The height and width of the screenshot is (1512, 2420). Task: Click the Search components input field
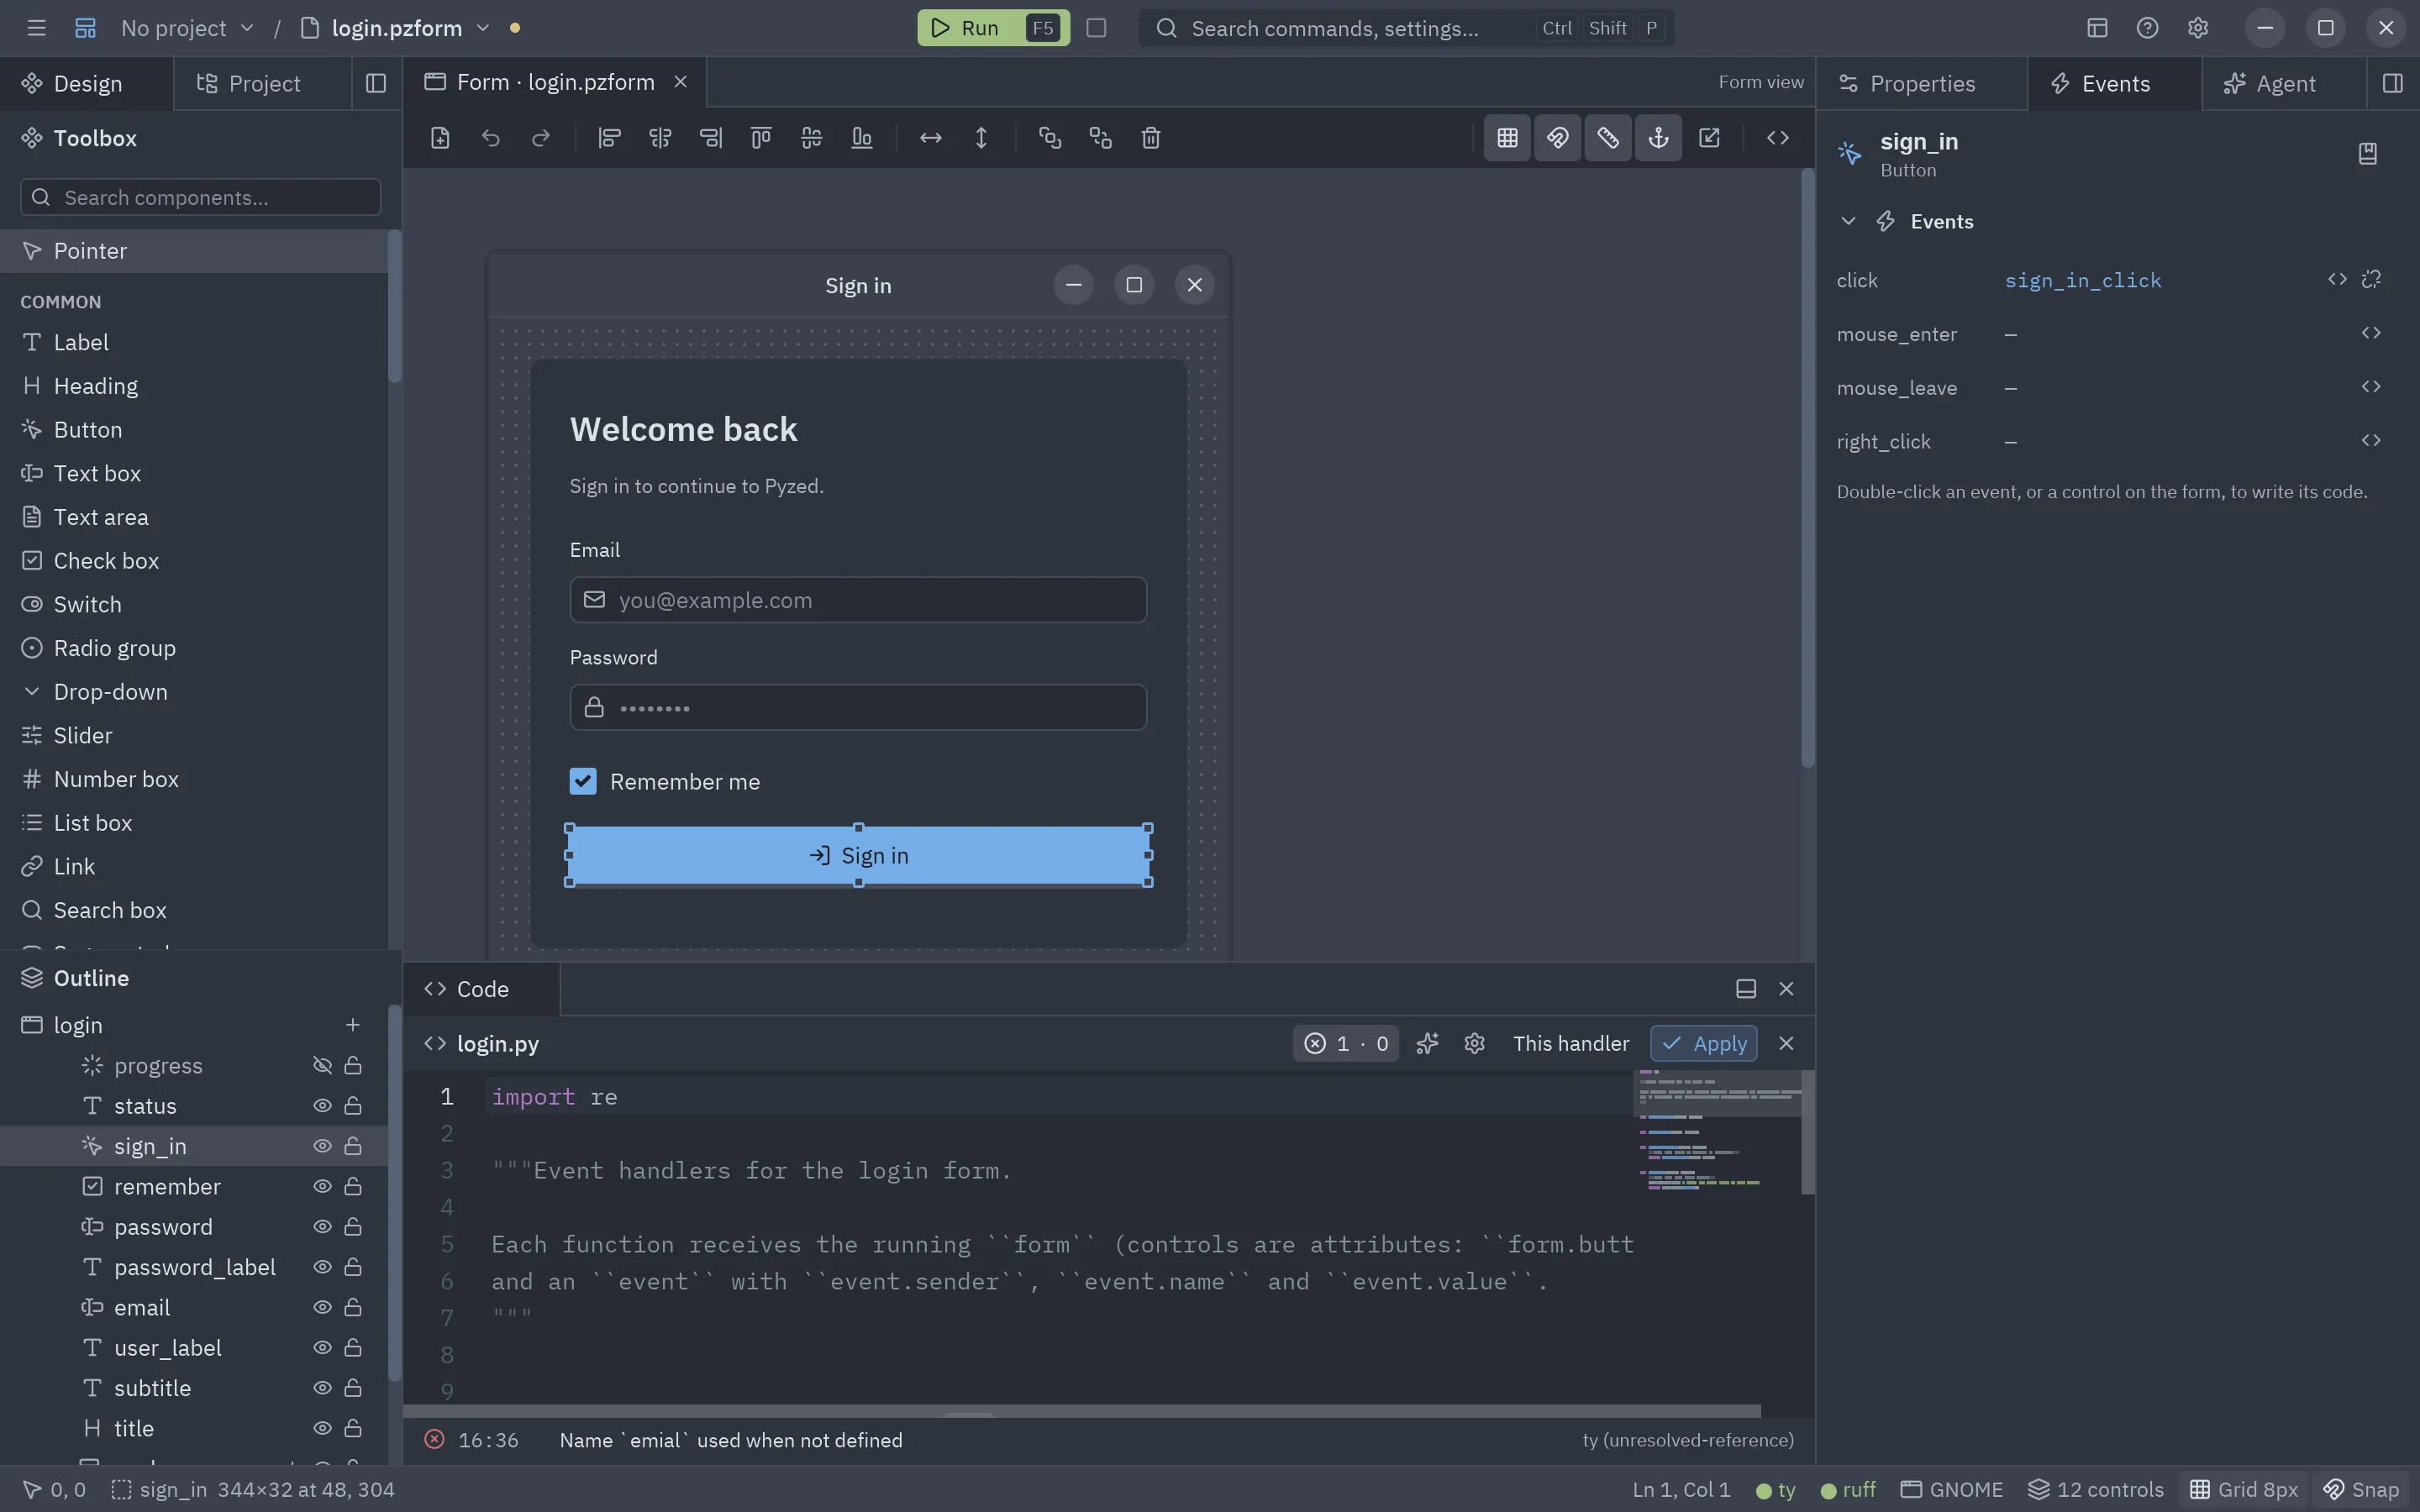pyautogui.click(x=200, y=197)
